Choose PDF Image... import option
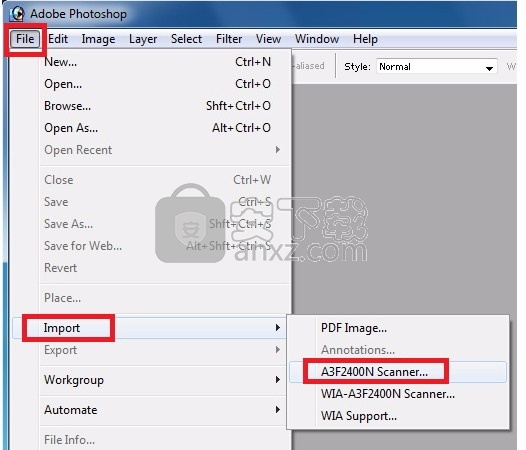This screenshot has height=450, width=526. coord(398,328)
